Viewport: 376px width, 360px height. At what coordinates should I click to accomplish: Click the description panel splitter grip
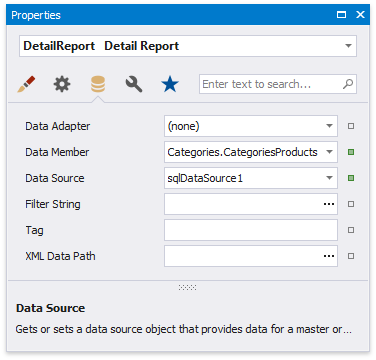point(187,287)
